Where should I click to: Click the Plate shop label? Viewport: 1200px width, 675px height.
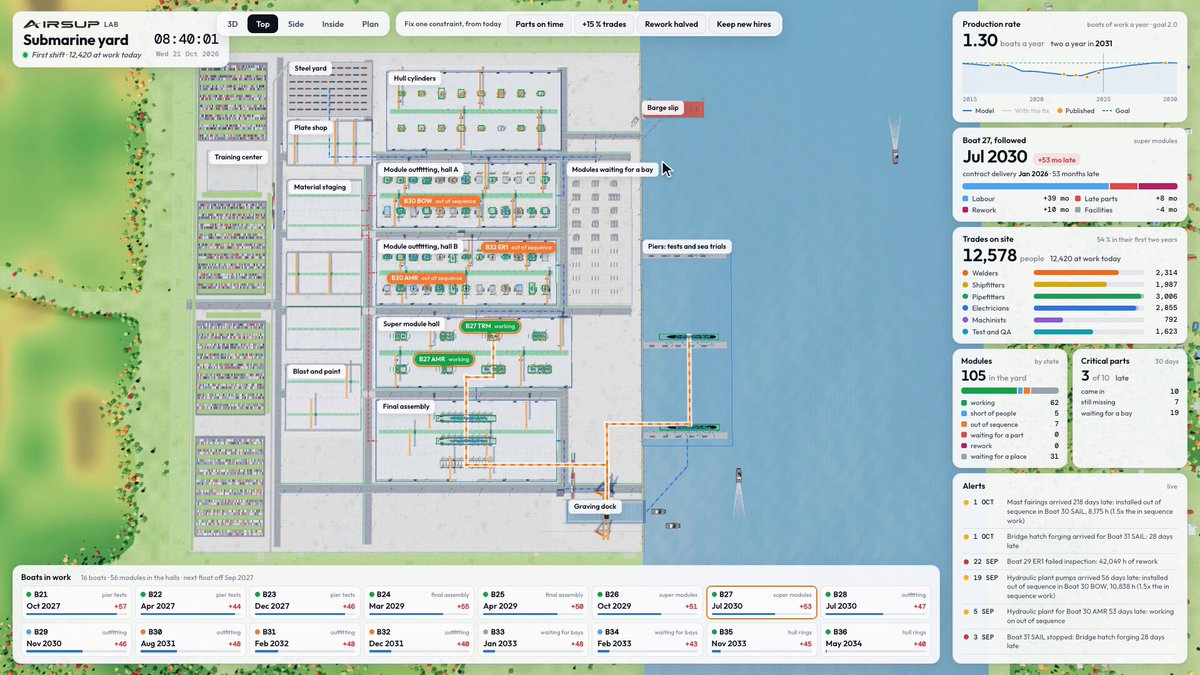point(311,128)
